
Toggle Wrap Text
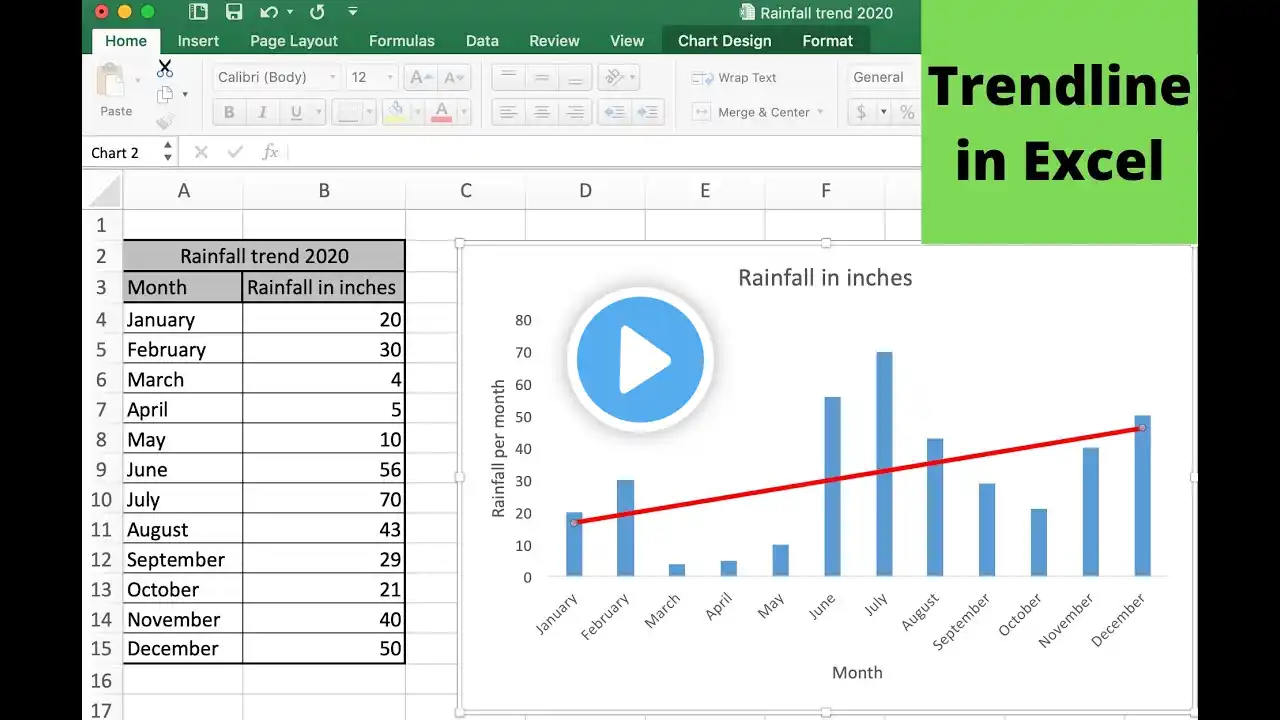point(734,78)
